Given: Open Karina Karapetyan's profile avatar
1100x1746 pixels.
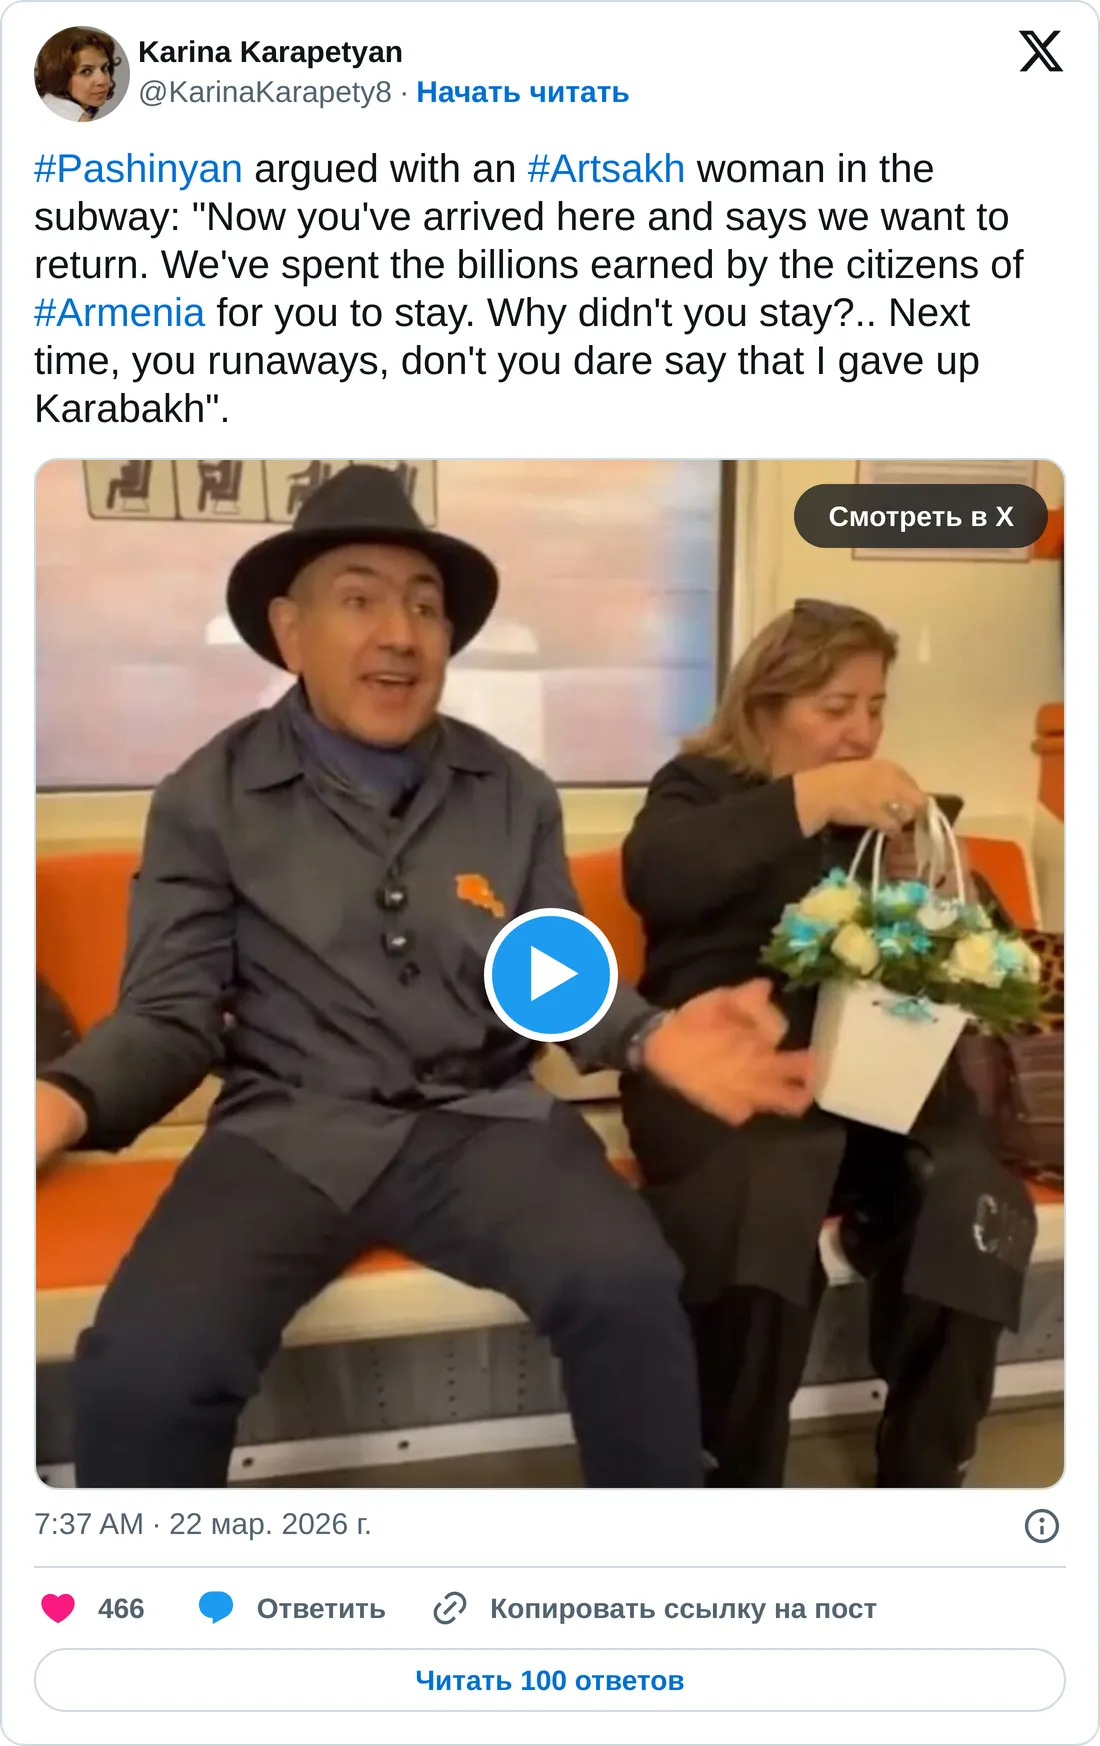Looking at the screenshot, I should (x=82, y=74).
